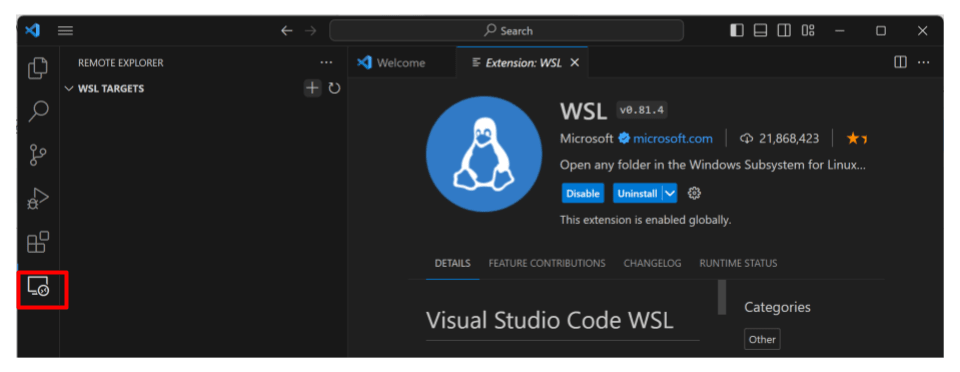Open the Remote Explorer view
The image size is (960, 372).
point(38,287)
